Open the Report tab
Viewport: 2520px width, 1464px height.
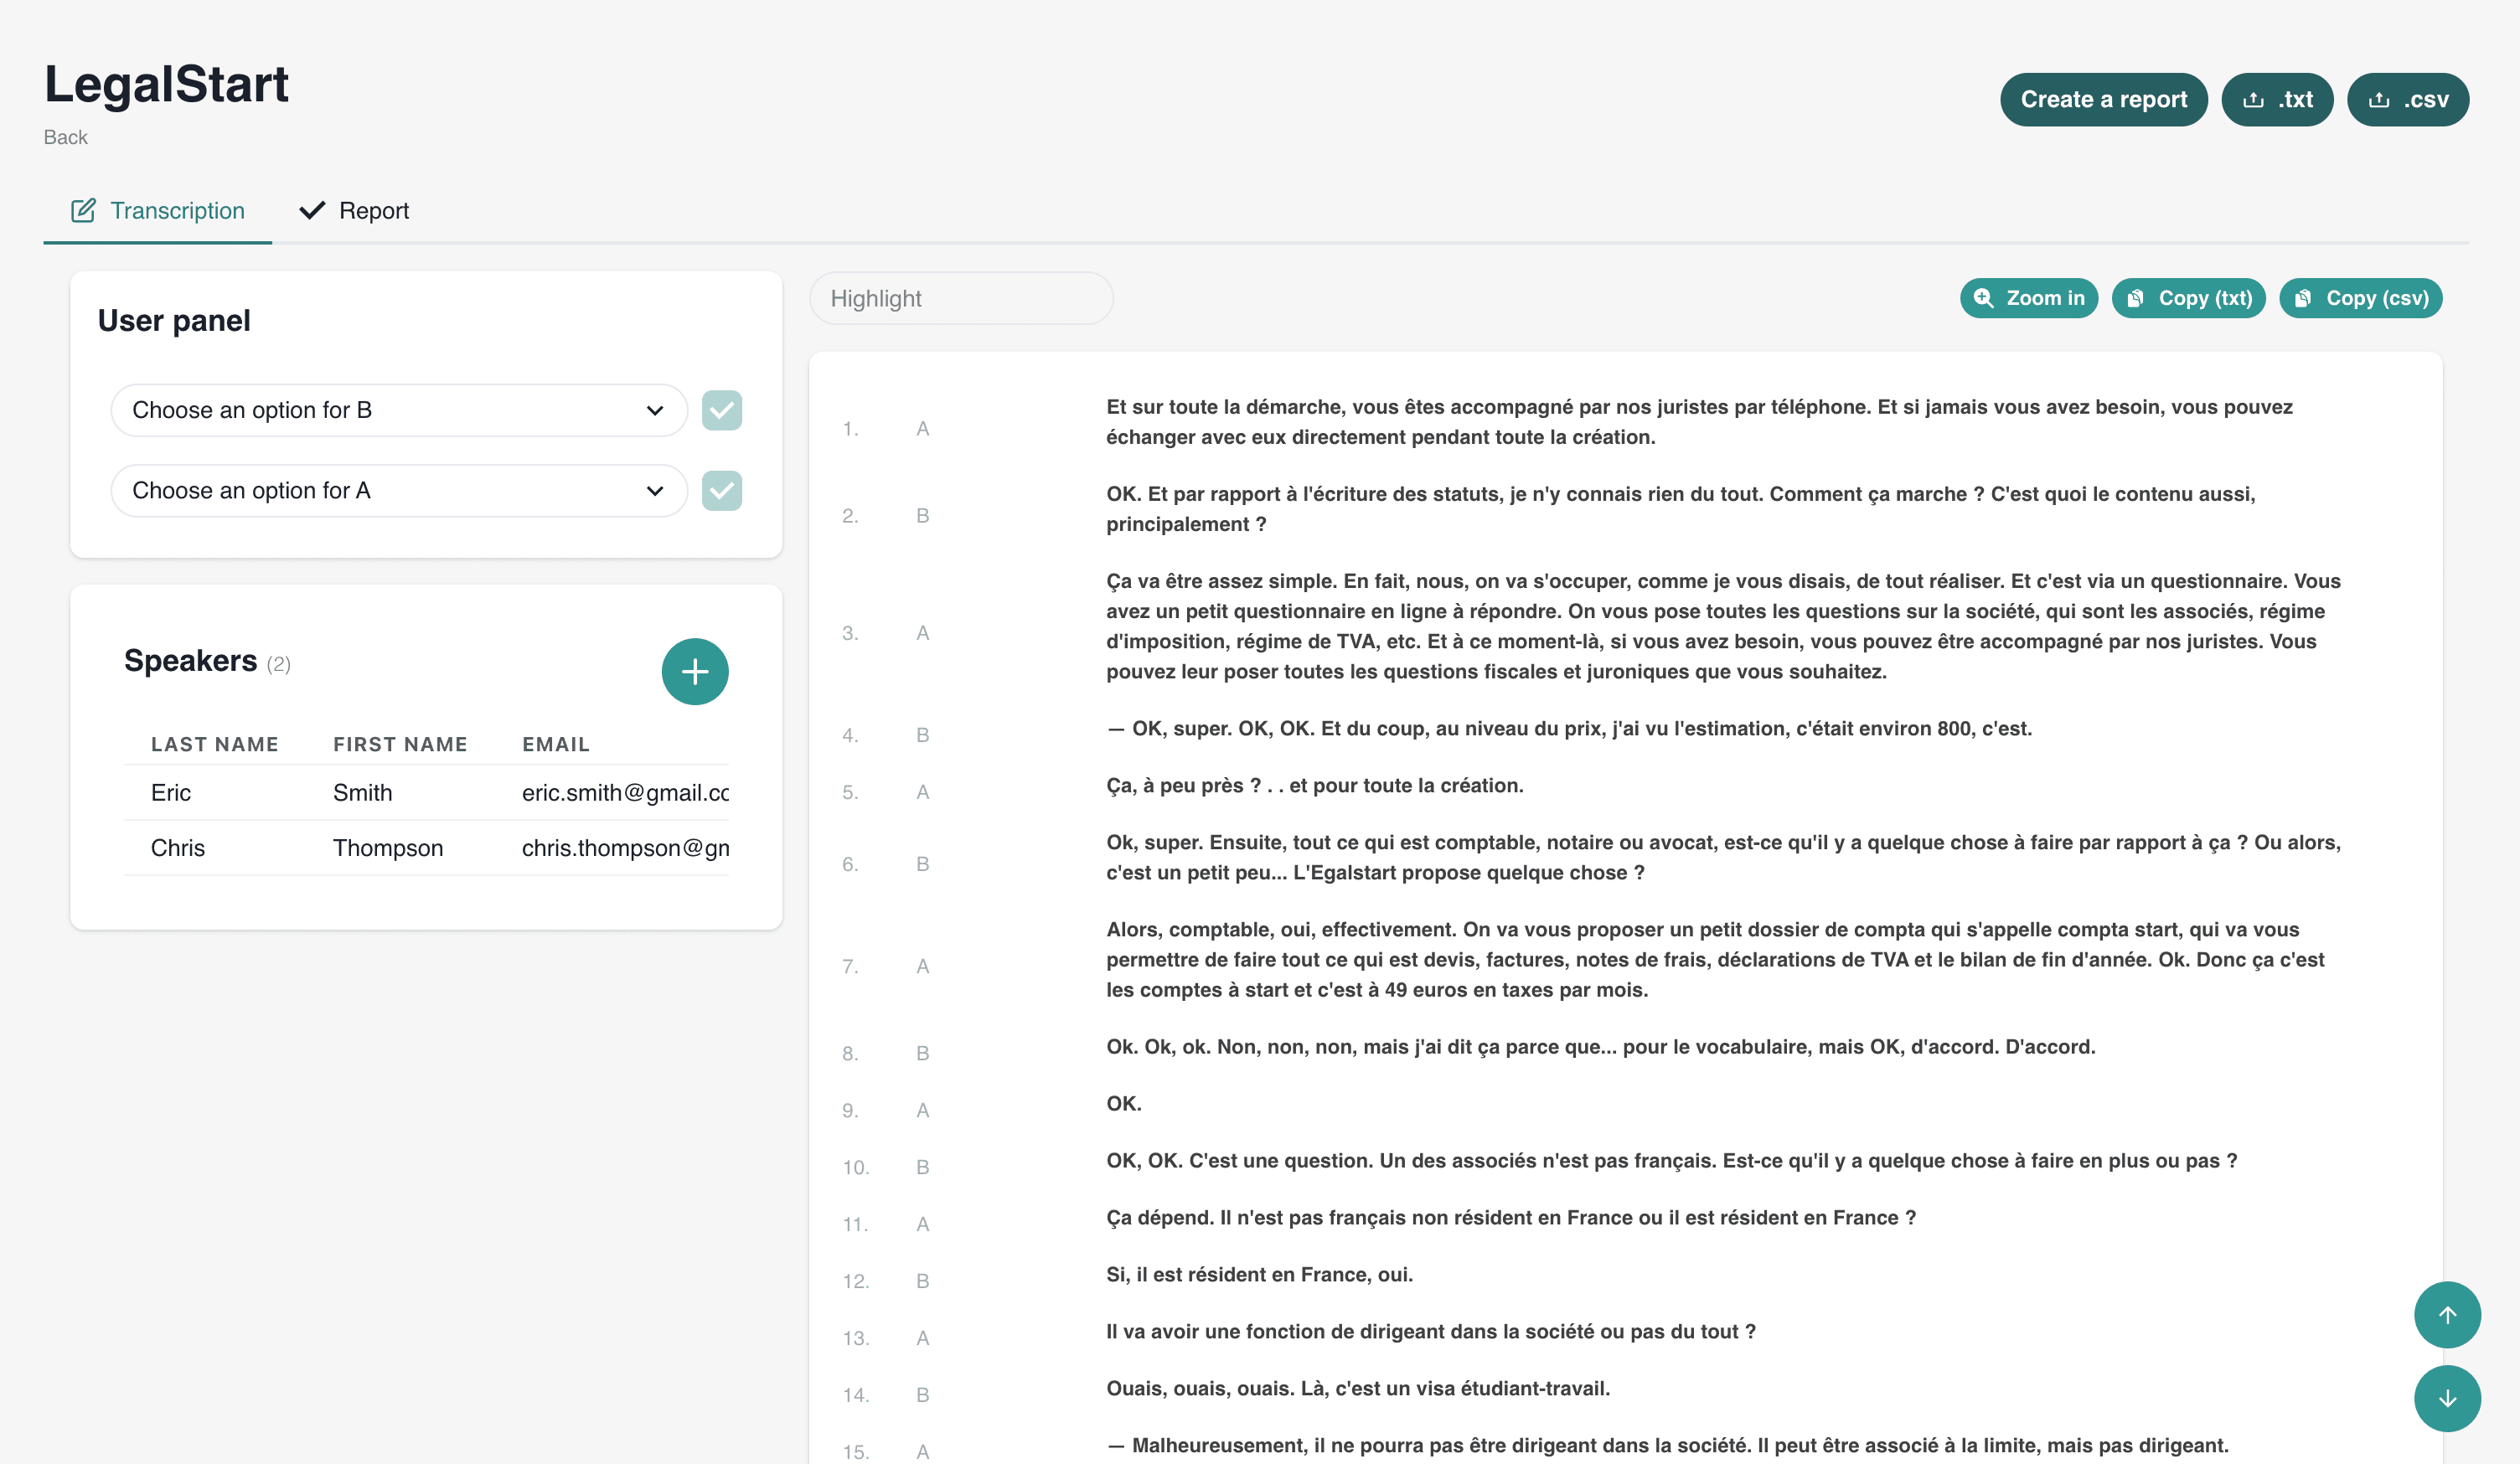(354, 210)
